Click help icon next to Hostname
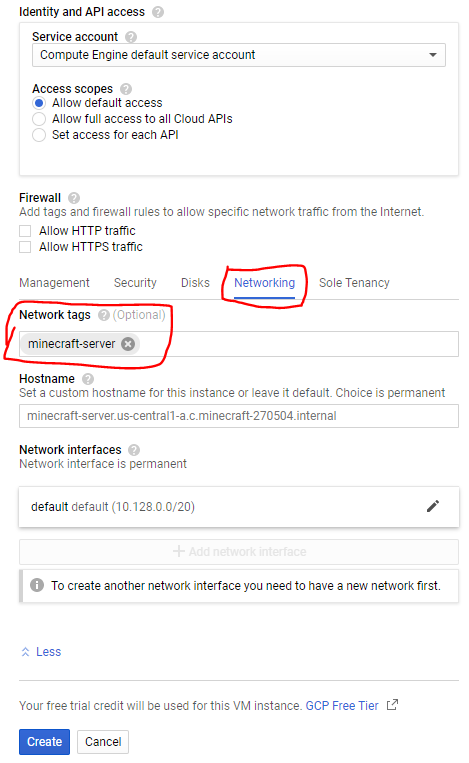Image resolution: width=469 pixels, height=763 pixels. click(x=88, y=379)
